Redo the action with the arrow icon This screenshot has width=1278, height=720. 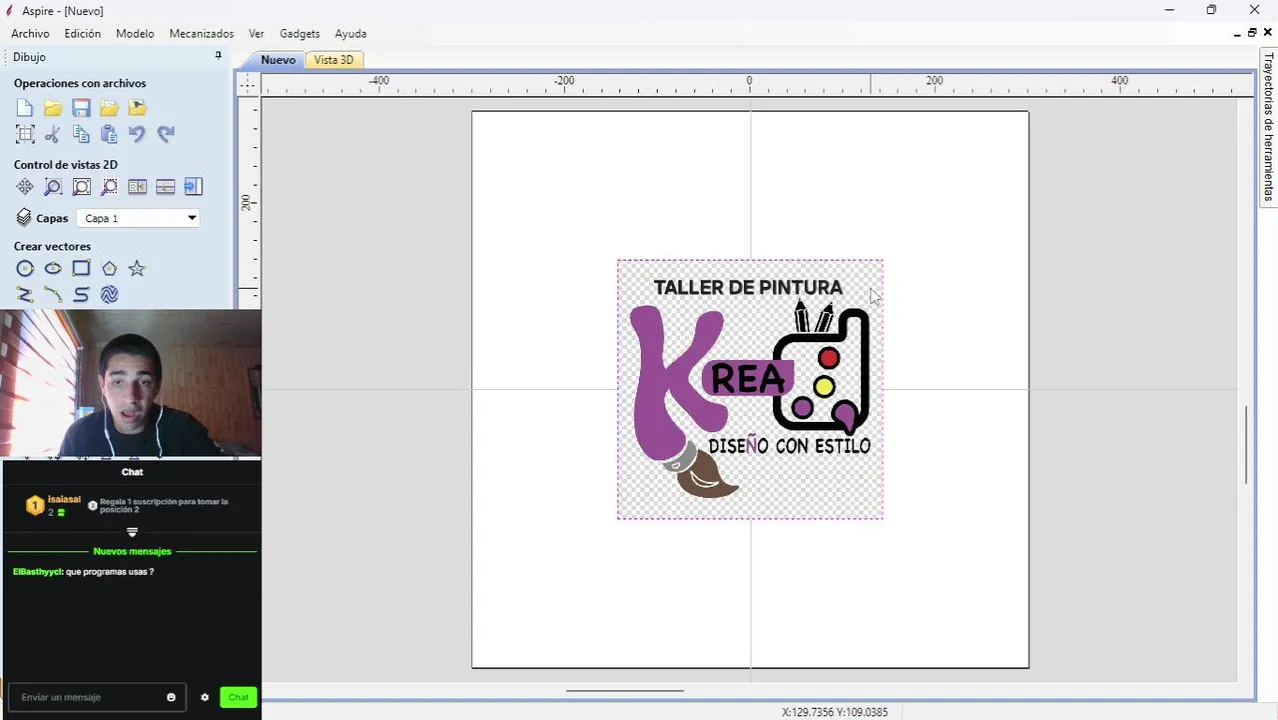pyautogui.click(x=165, y=134)
